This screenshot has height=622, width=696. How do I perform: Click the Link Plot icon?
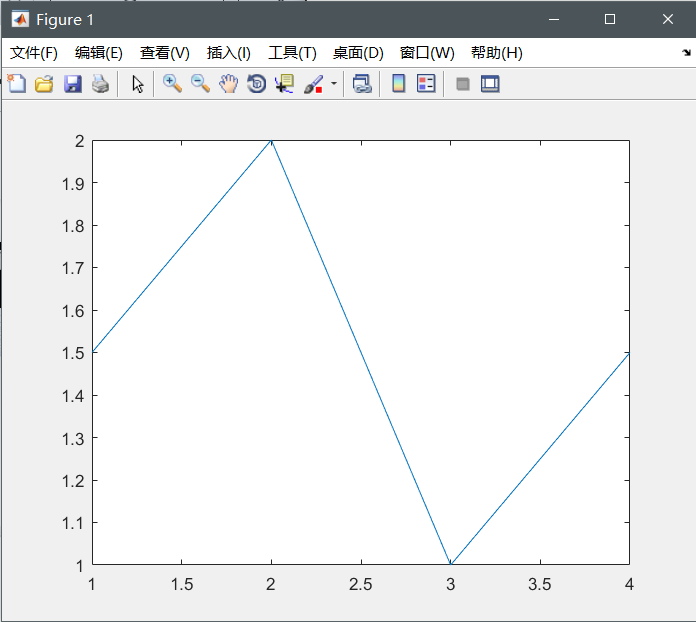pyautogui.click(x=362, y=83)
